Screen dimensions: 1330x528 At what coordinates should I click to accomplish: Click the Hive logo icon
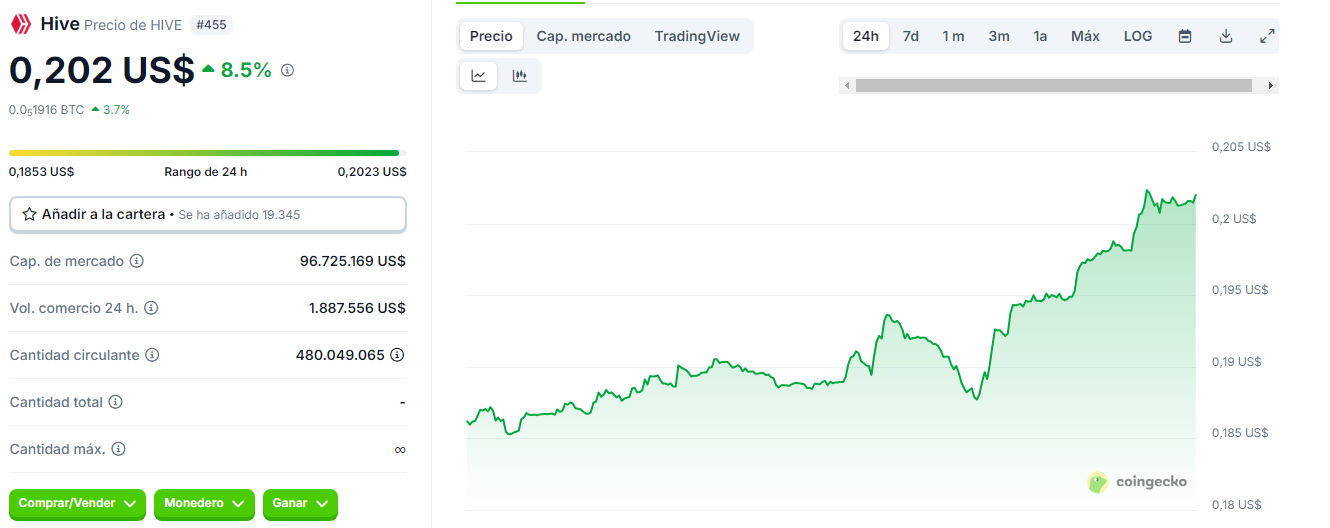tap(21, 24)
